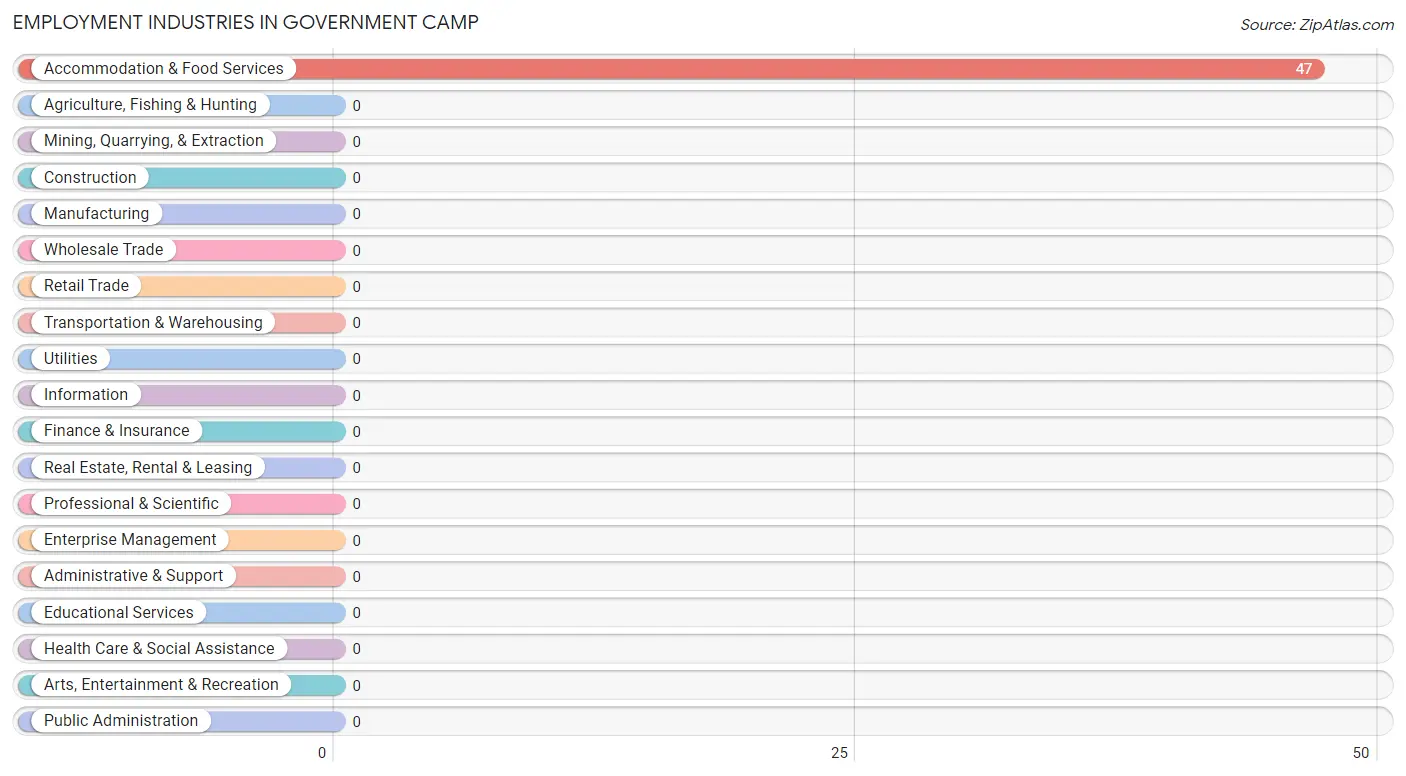
Task: Click the 0 value beside Information
Action: point(356,396)
